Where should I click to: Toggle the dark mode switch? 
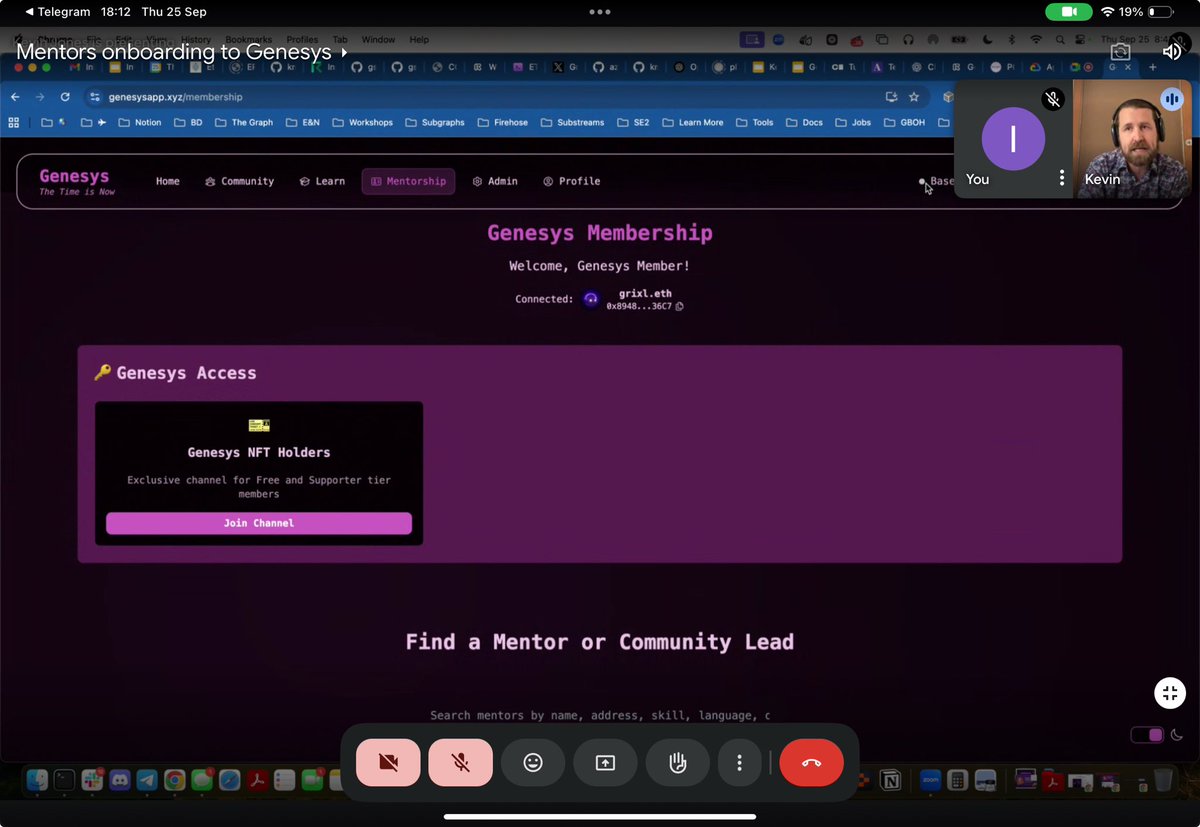click(x=1148, y=735)
